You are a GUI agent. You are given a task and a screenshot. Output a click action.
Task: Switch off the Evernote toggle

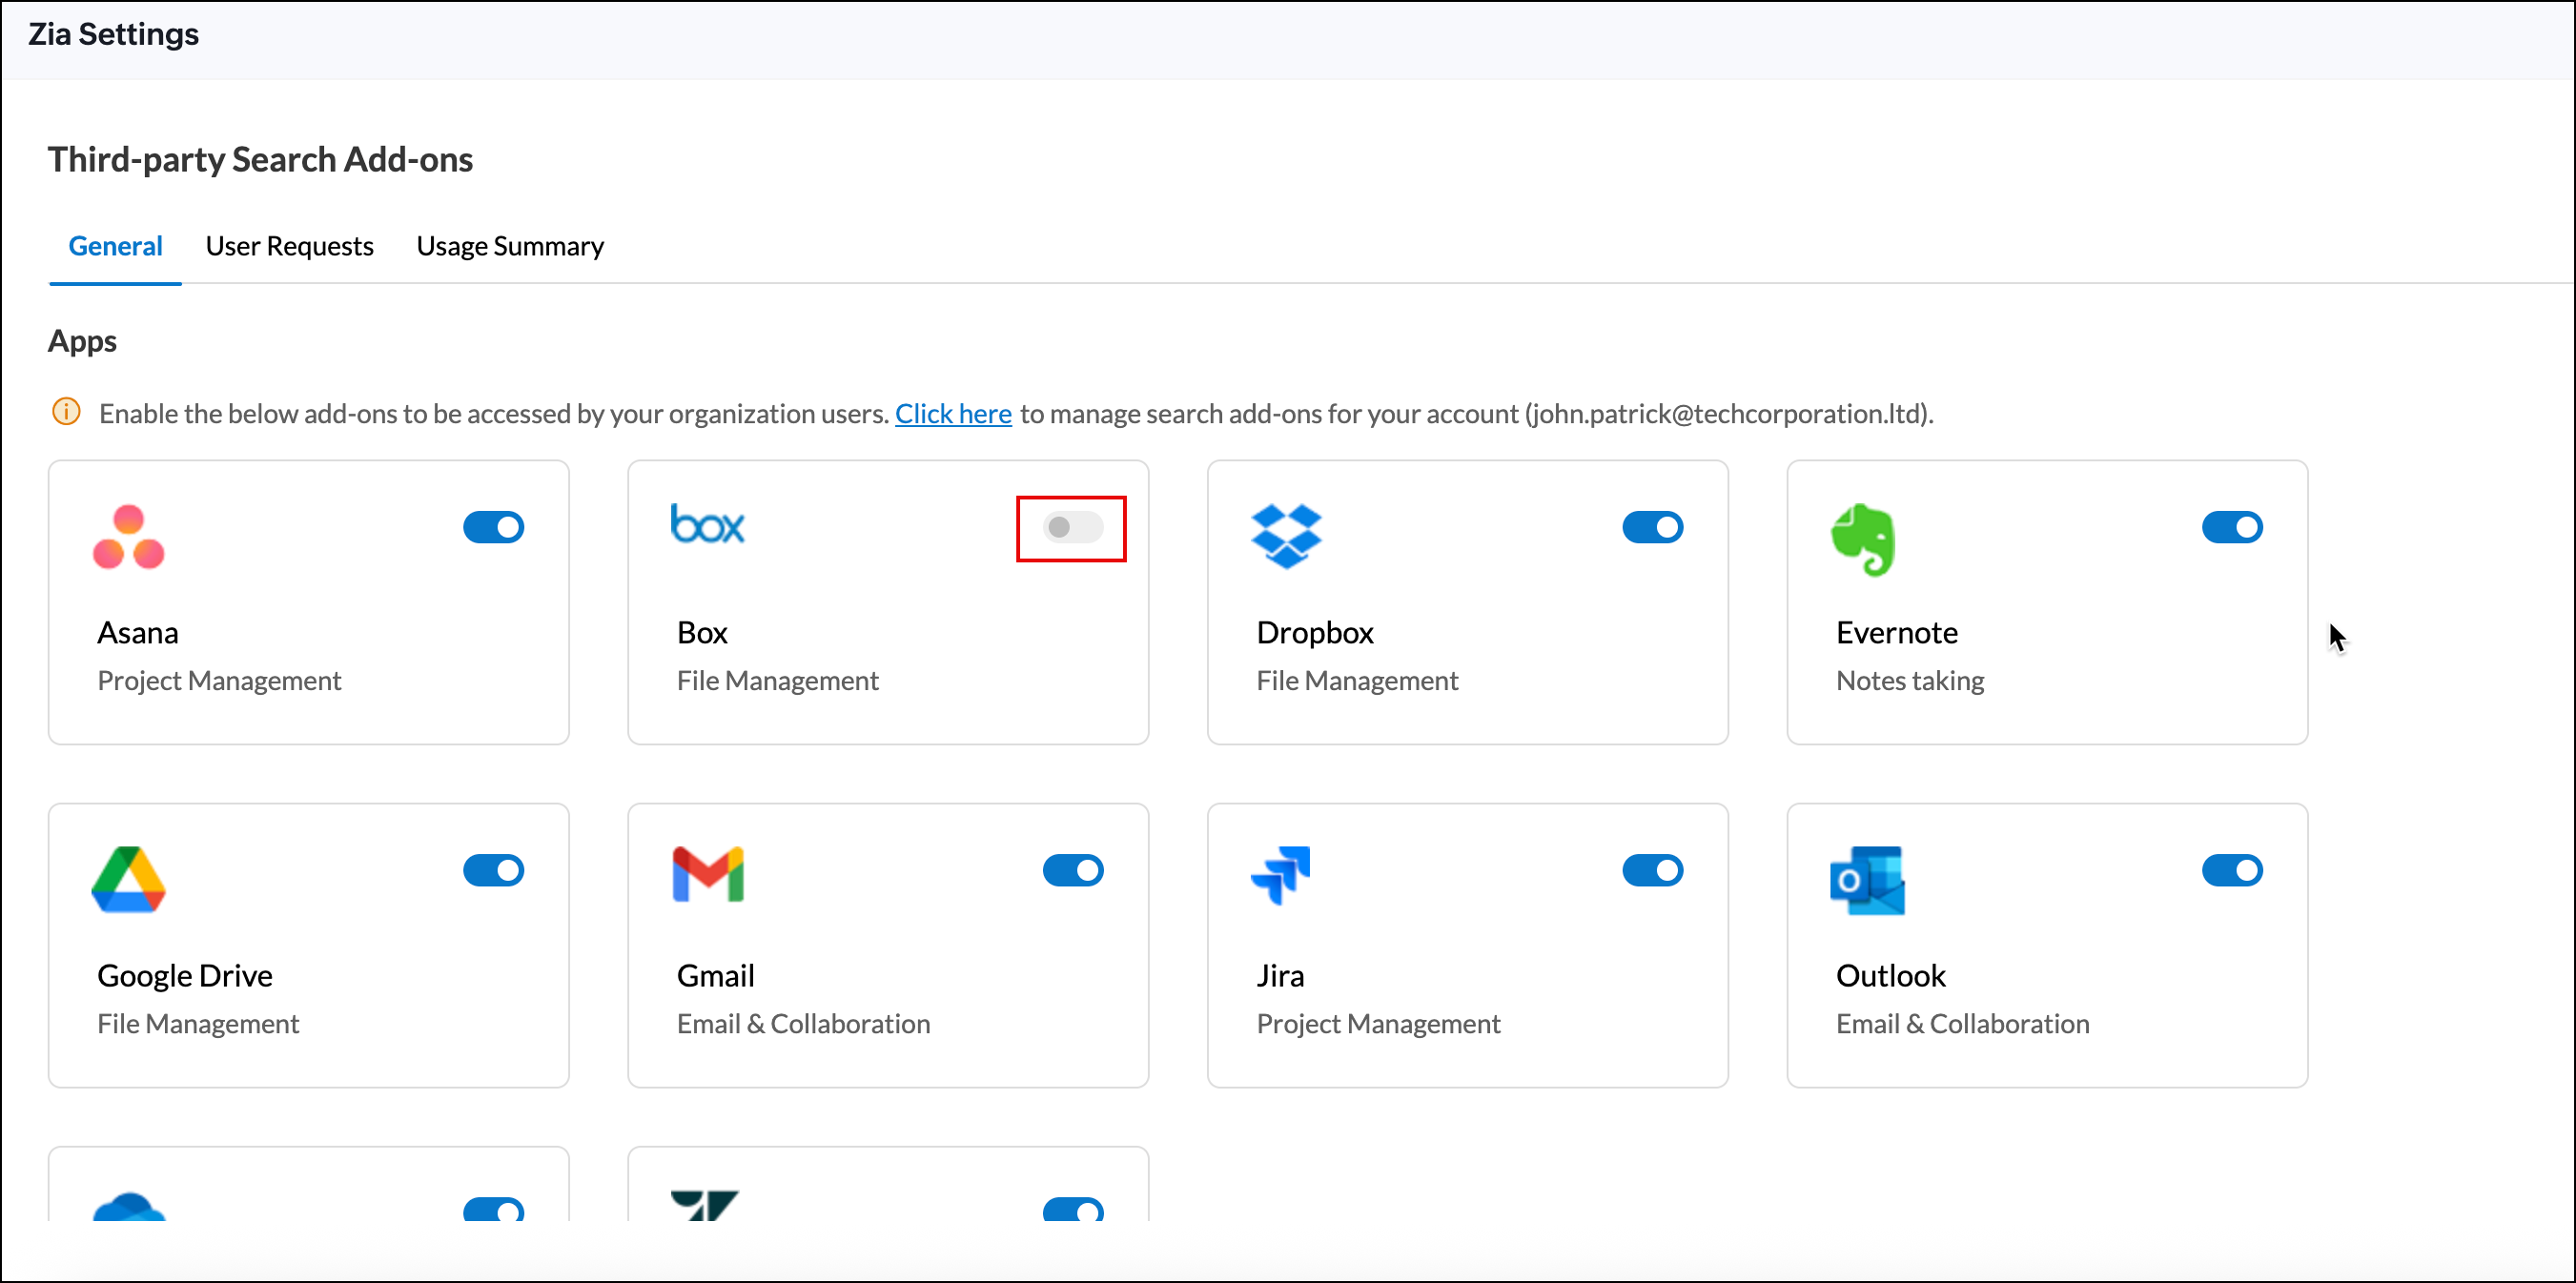point(2231,527)
